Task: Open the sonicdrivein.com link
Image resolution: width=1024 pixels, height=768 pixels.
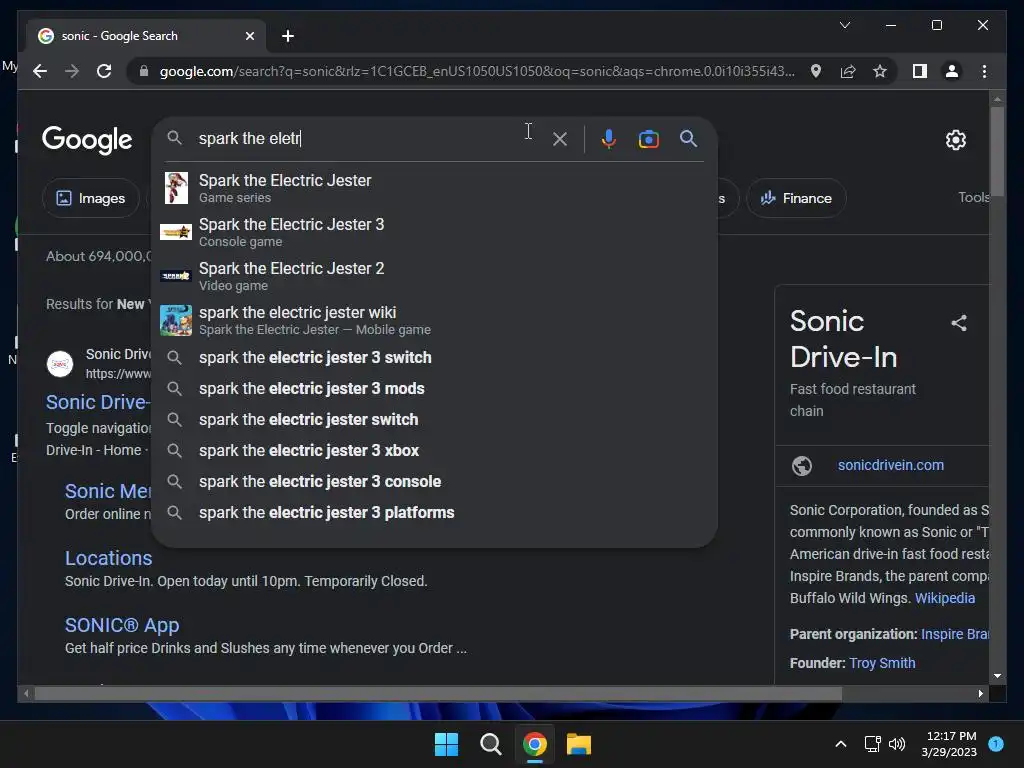Action: 891,466
